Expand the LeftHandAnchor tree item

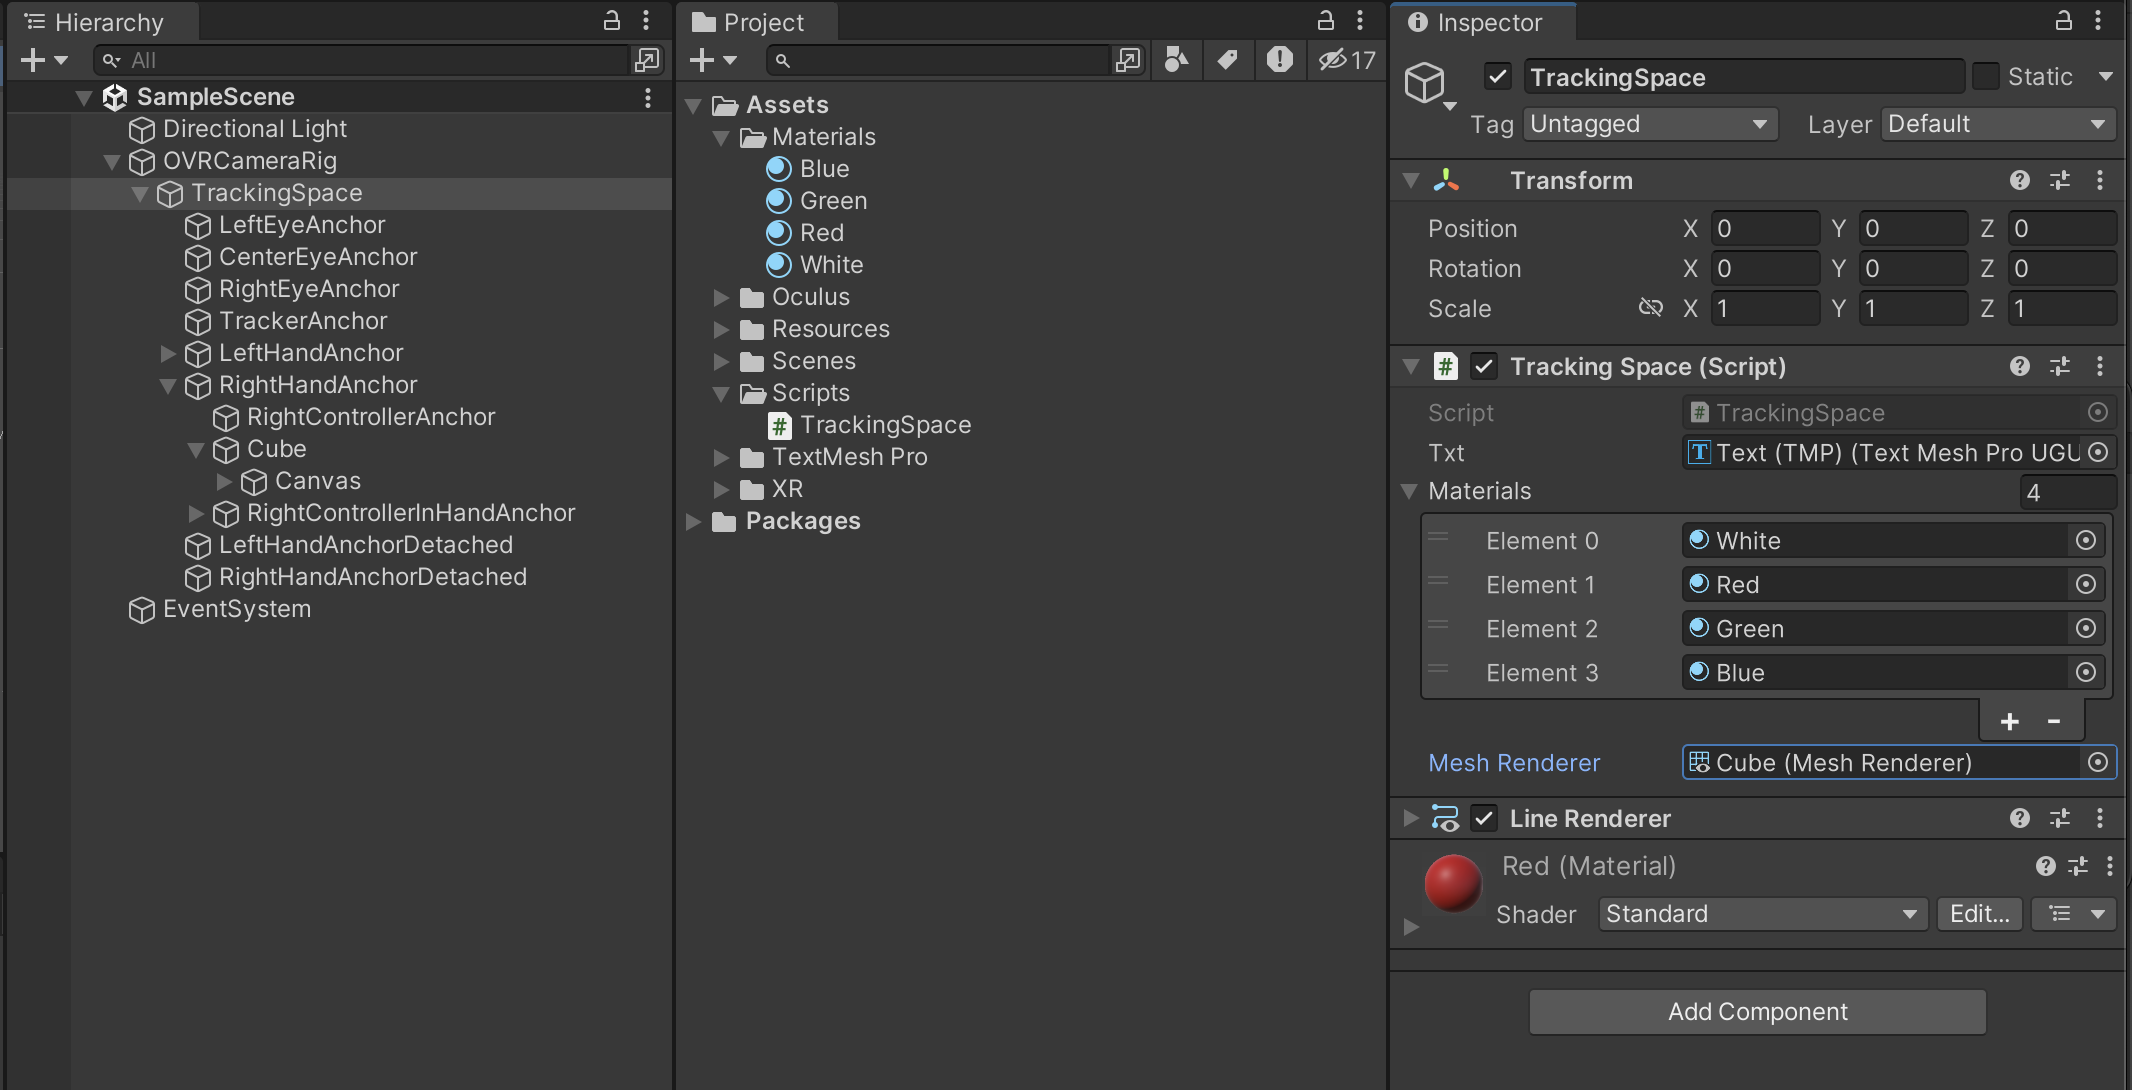(x=168, y=353)
